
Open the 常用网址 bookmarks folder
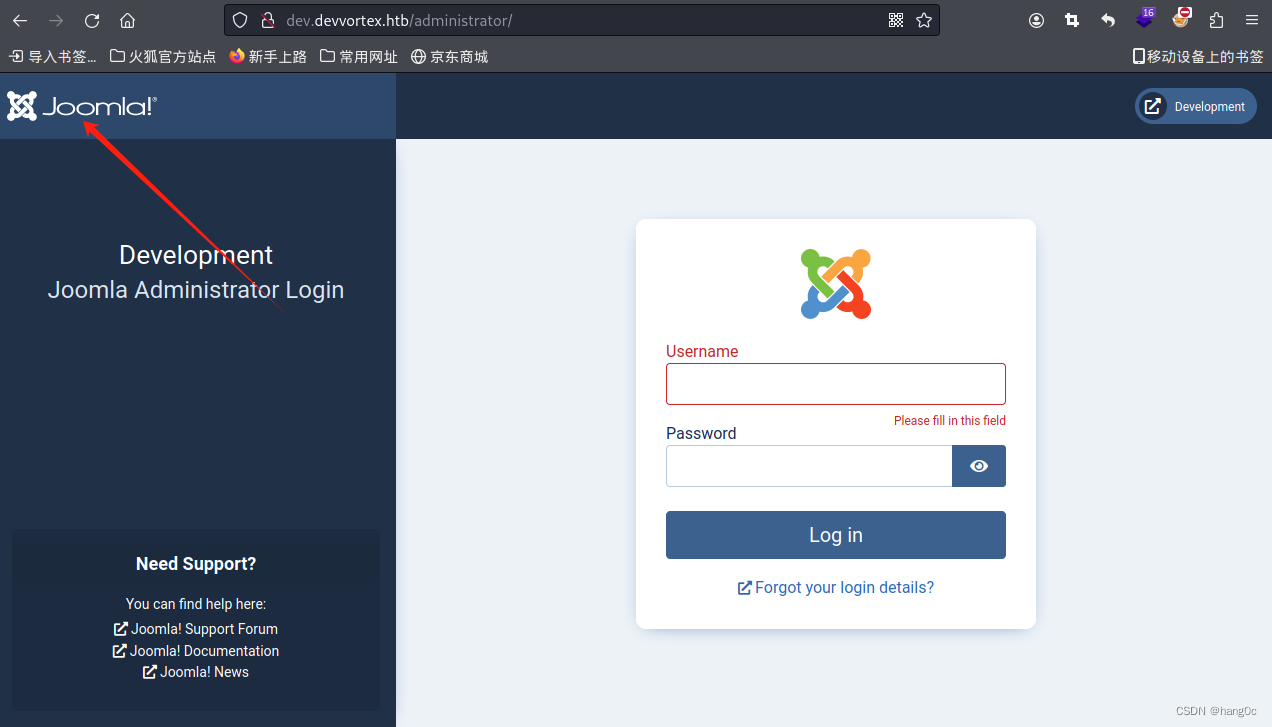click(x=359, y=57)
